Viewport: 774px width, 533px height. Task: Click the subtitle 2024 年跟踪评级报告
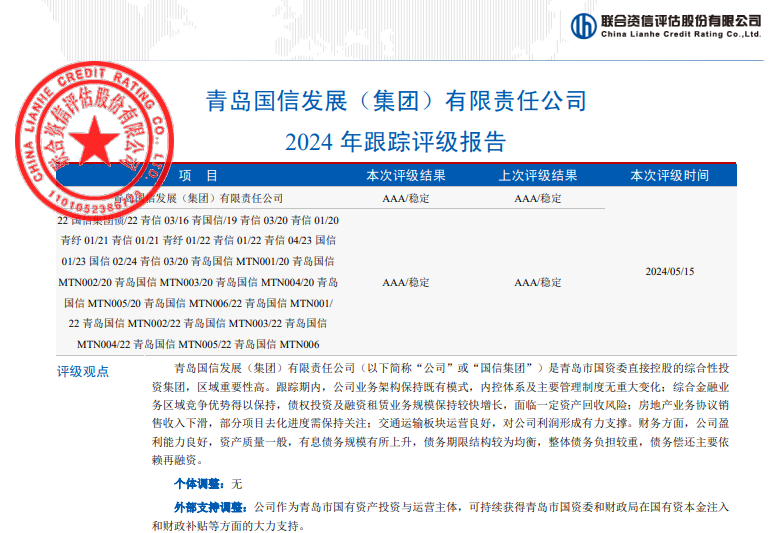click(396, 142)
